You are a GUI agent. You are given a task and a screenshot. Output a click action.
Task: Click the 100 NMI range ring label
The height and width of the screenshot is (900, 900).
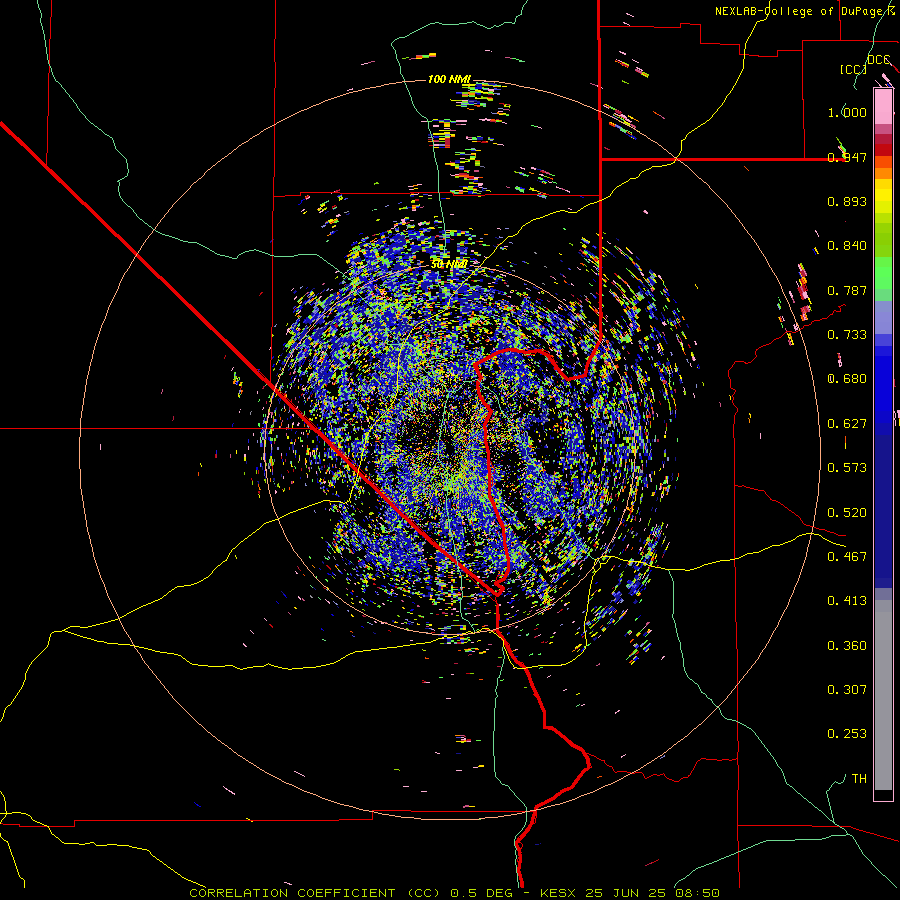click(449, 79)
